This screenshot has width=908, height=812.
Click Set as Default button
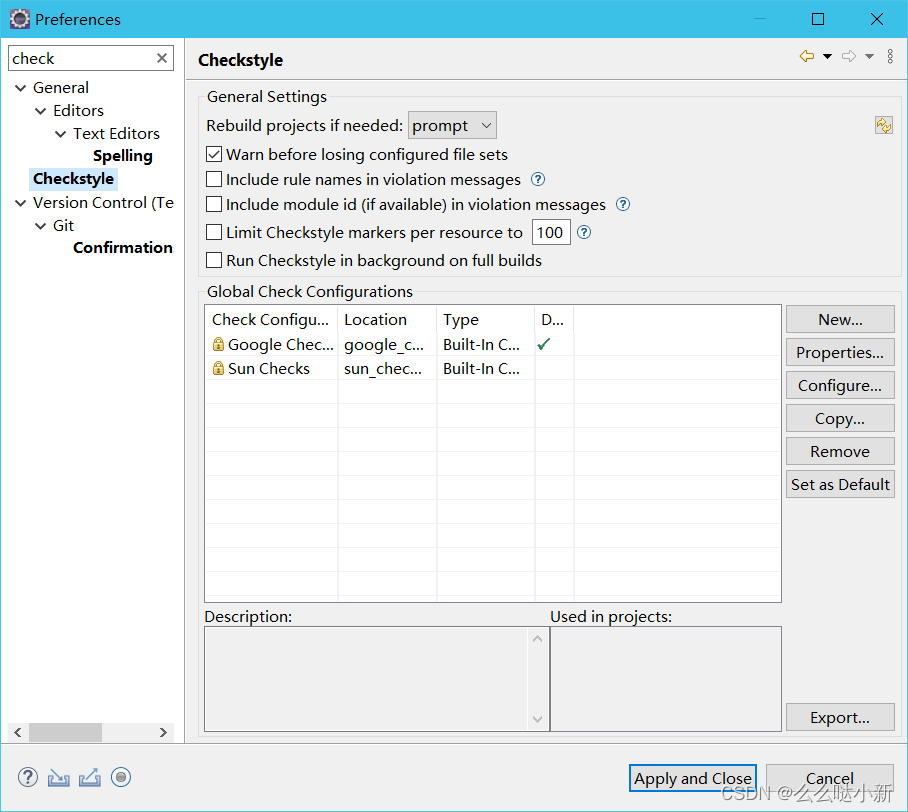coord(840,484)
